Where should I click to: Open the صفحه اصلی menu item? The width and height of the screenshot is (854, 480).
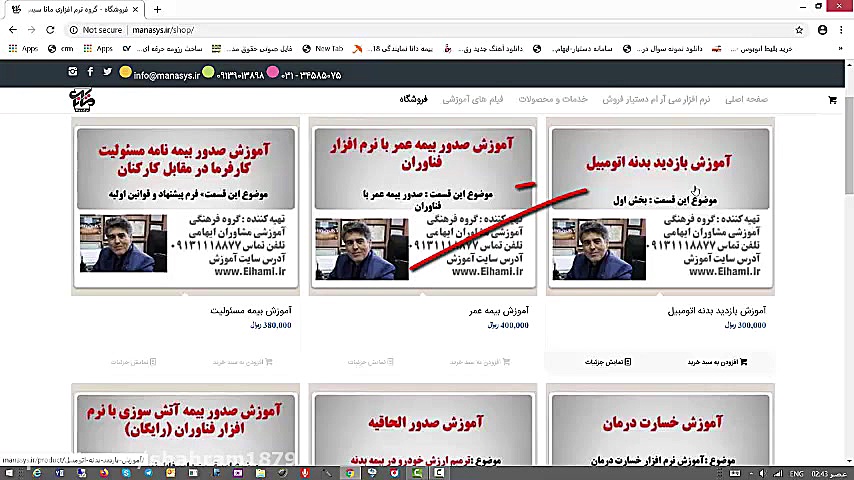[746, 99]
